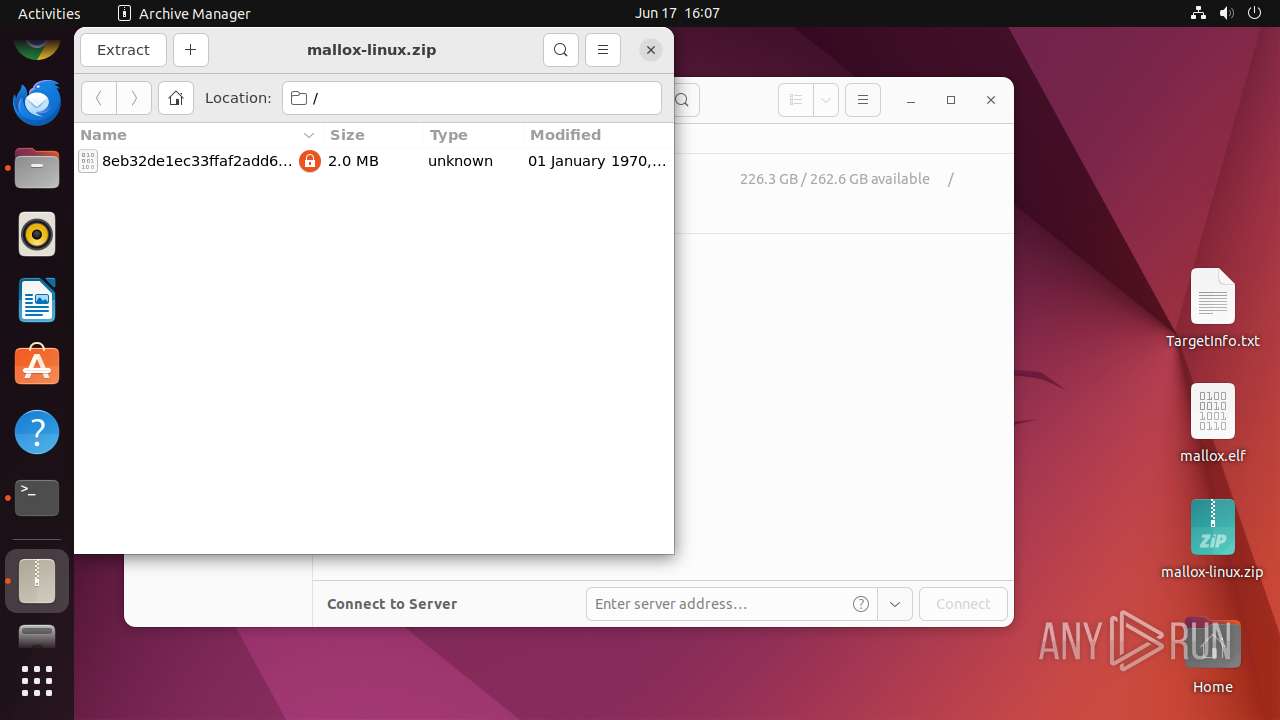Image resolution: width=1280 pixels, height=720 pixels.
Task: Launch LibreOffice Writer from dock
Action: (x=37, y=301)
